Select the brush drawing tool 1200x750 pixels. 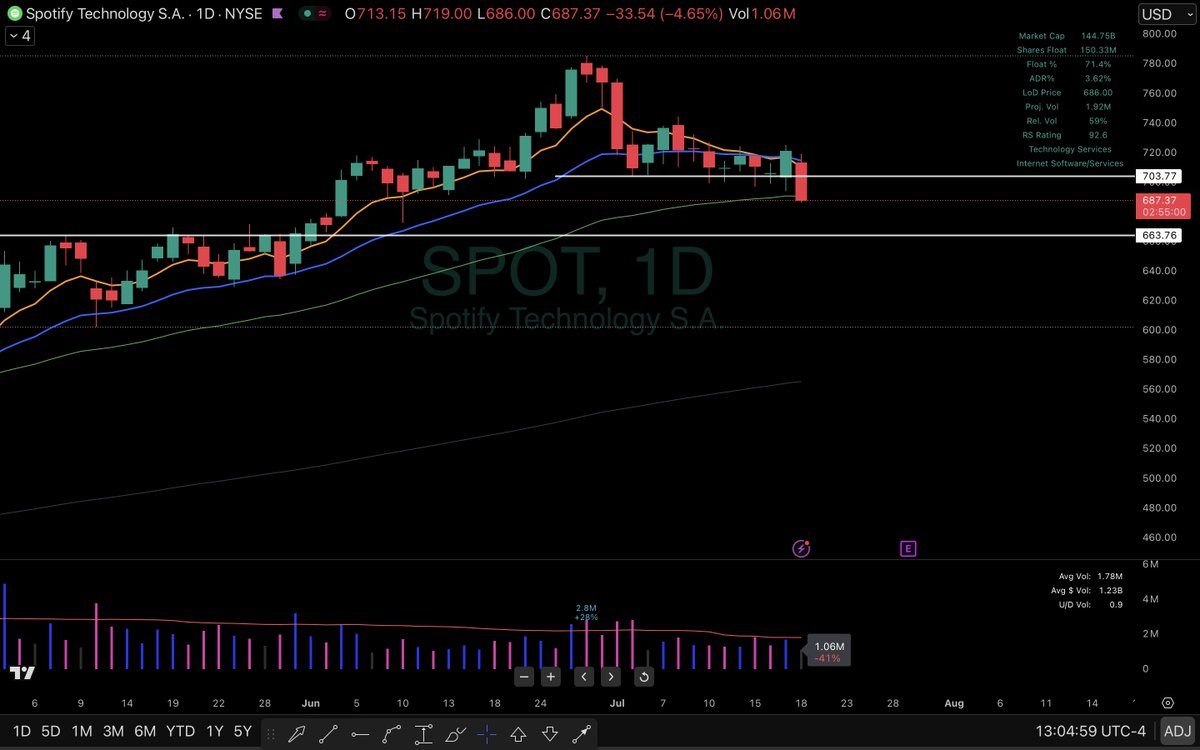point(456,734)
